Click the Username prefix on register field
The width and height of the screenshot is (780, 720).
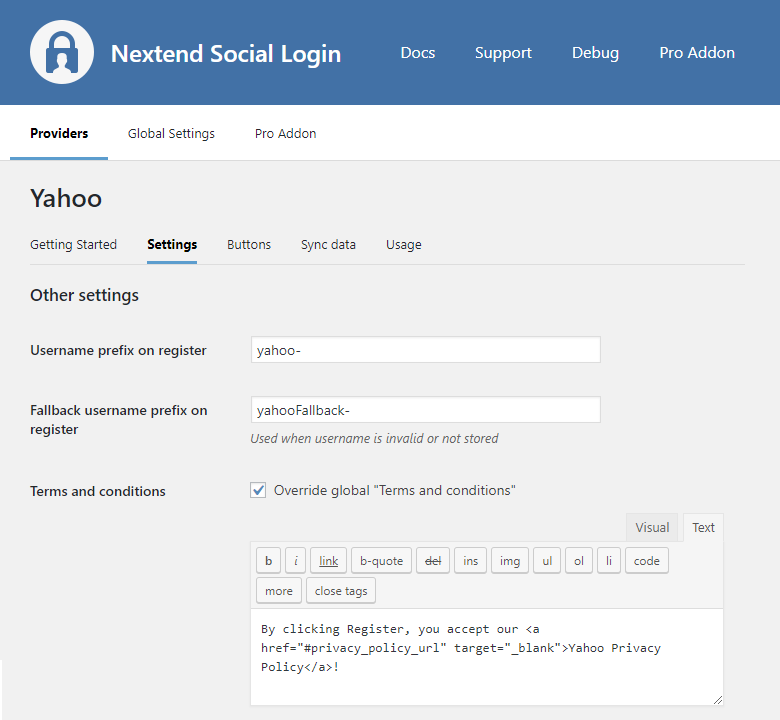425,350
